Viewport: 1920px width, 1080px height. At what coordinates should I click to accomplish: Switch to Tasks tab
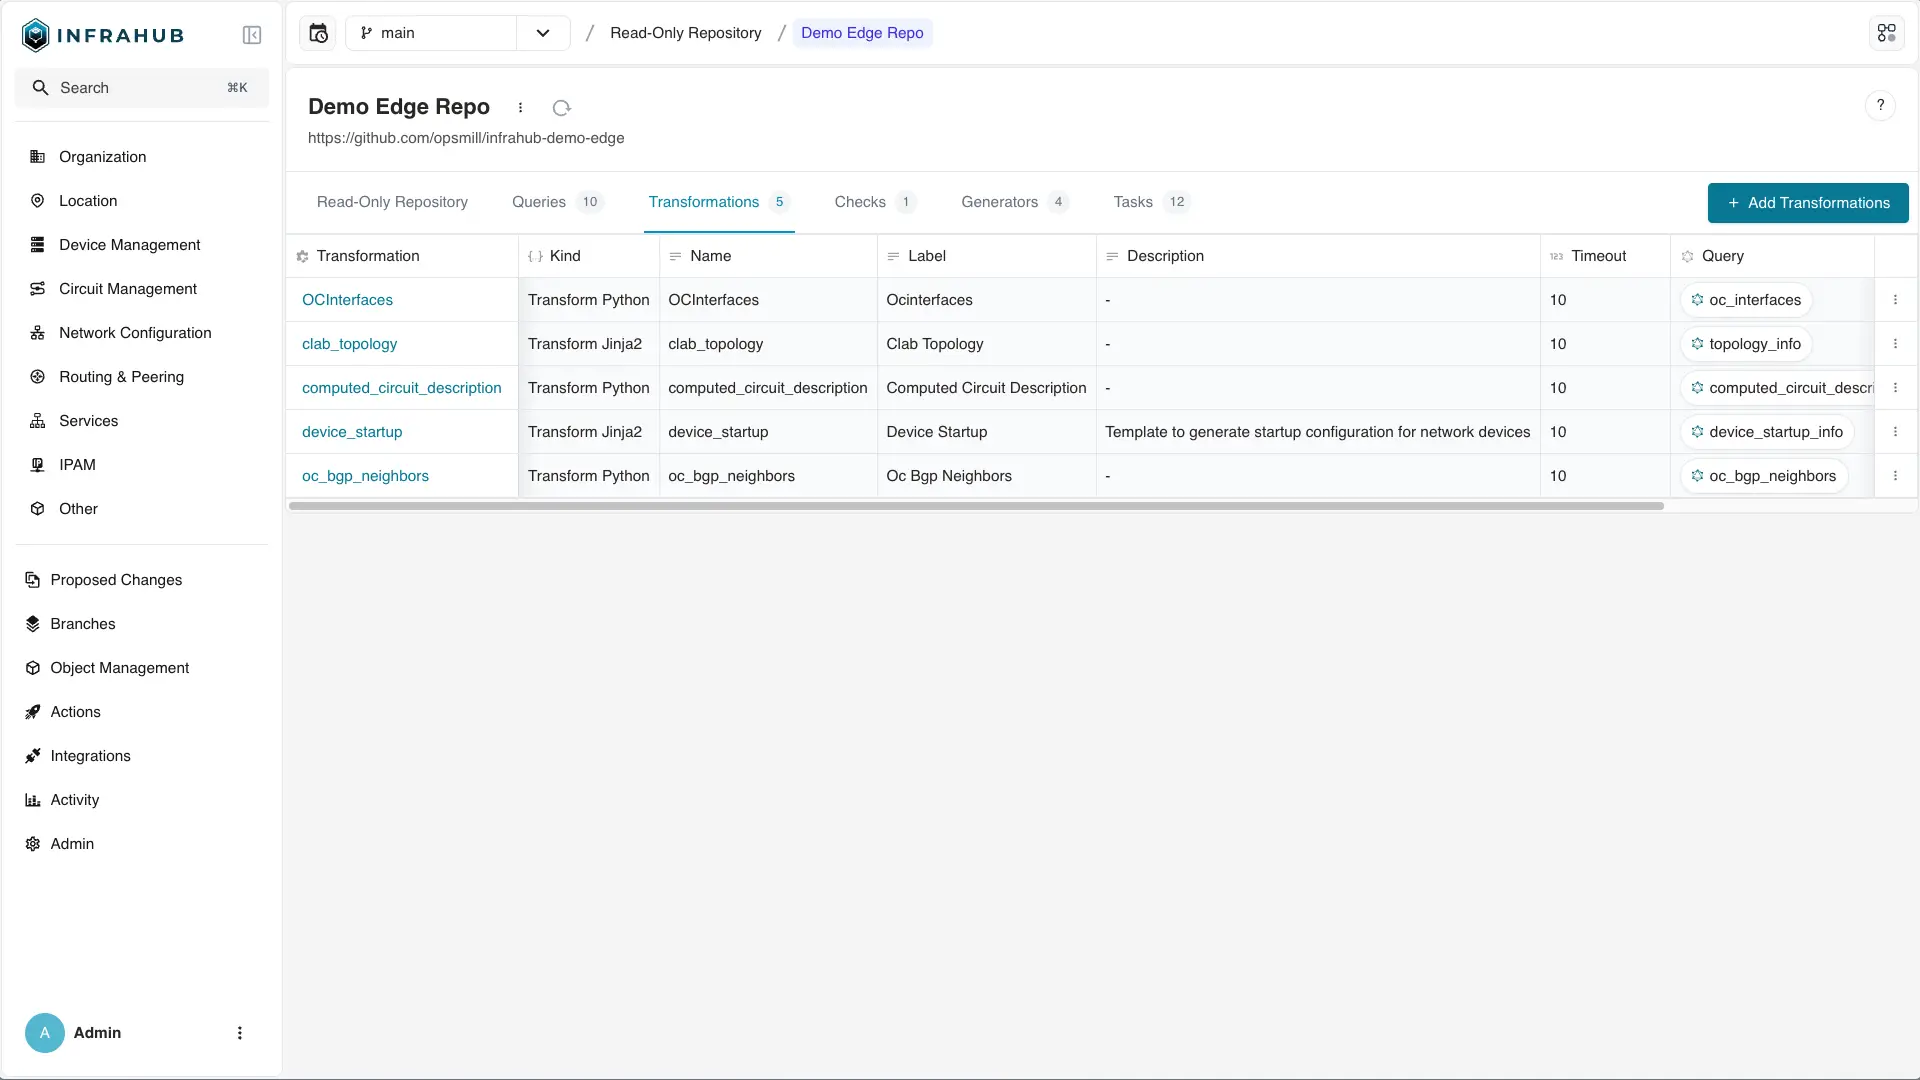click(x=1151, y=202)
